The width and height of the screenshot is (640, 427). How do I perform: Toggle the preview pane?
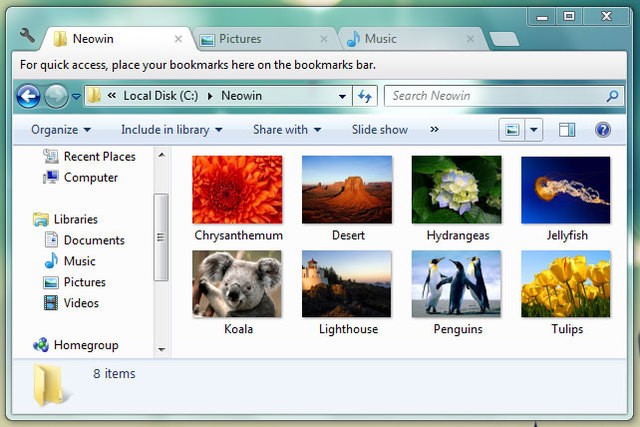pyautogui.click(x=567, y=130)
